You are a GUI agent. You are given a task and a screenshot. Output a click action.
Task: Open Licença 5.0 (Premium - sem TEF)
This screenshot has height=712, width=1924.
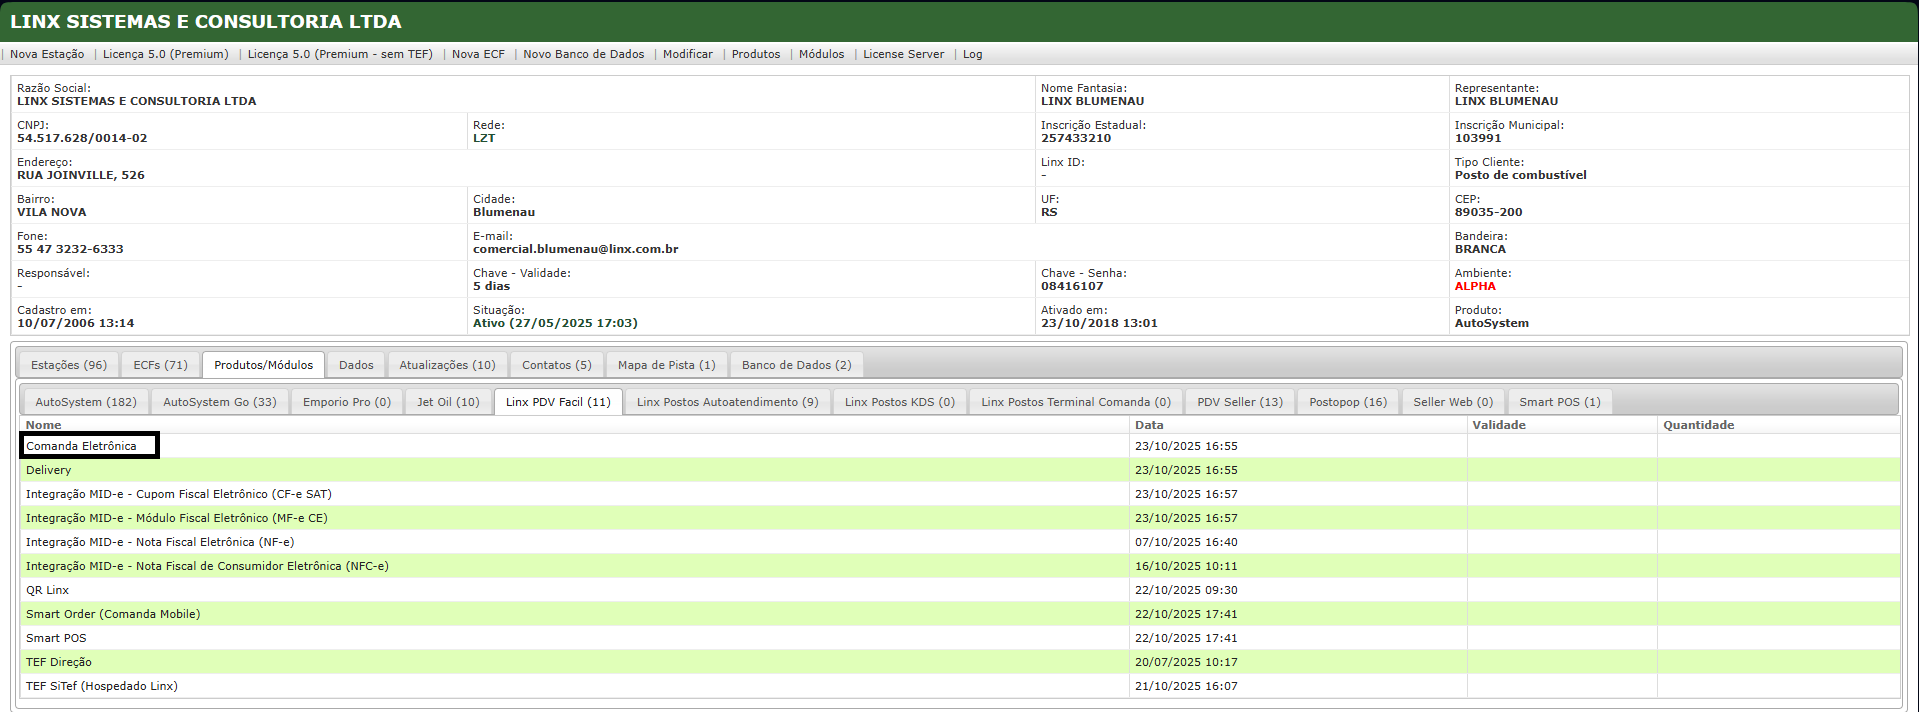tap(340, 54)
